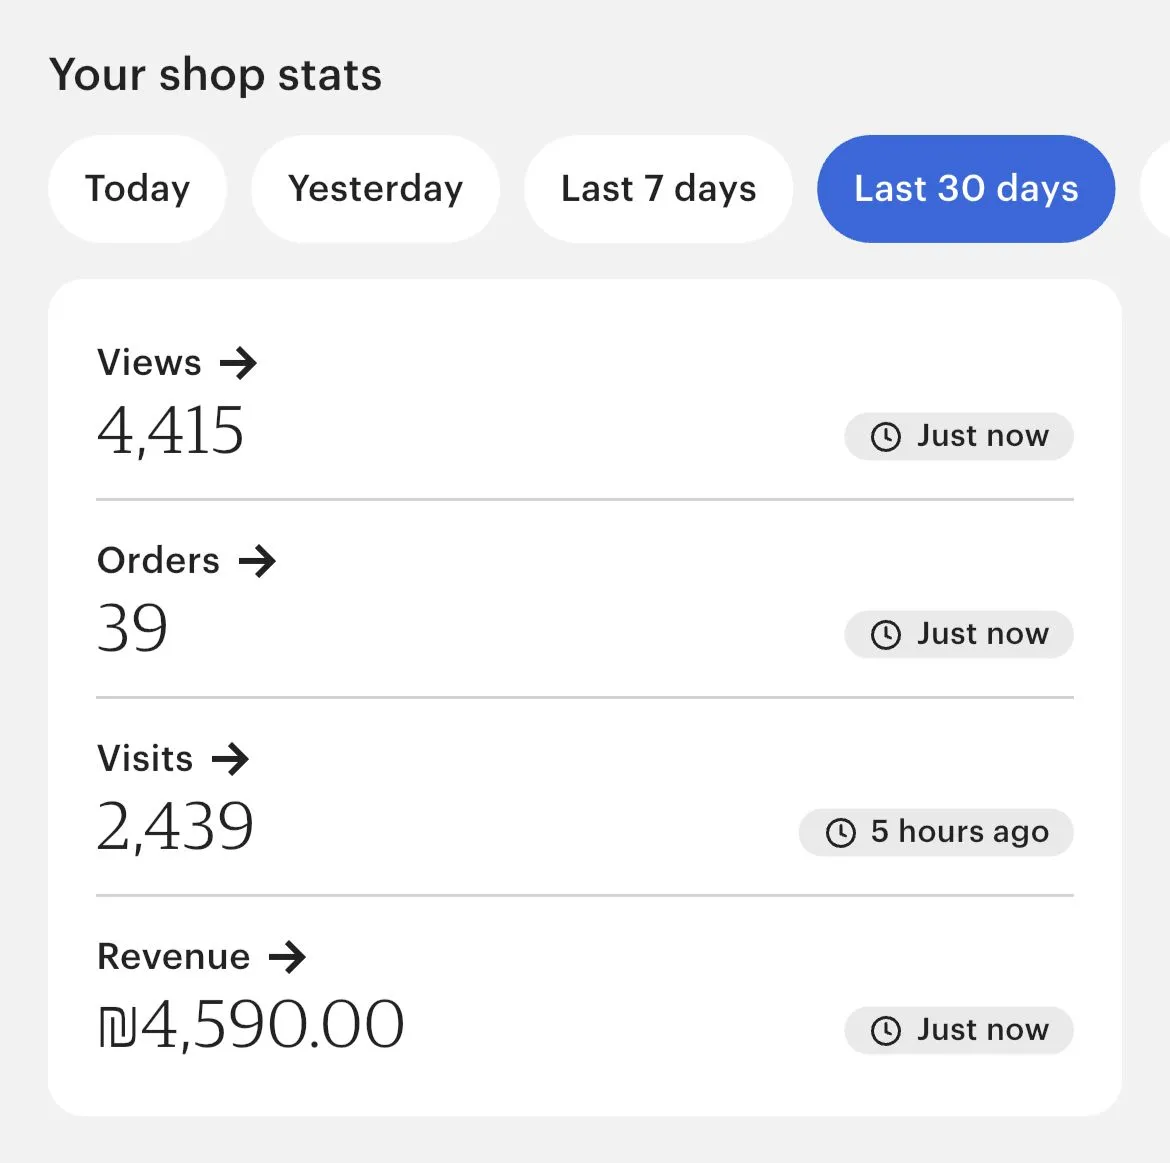Click the arrow icon next to Views
This screenshot has width=1170, height=1163.
click(x=238, y=363)
